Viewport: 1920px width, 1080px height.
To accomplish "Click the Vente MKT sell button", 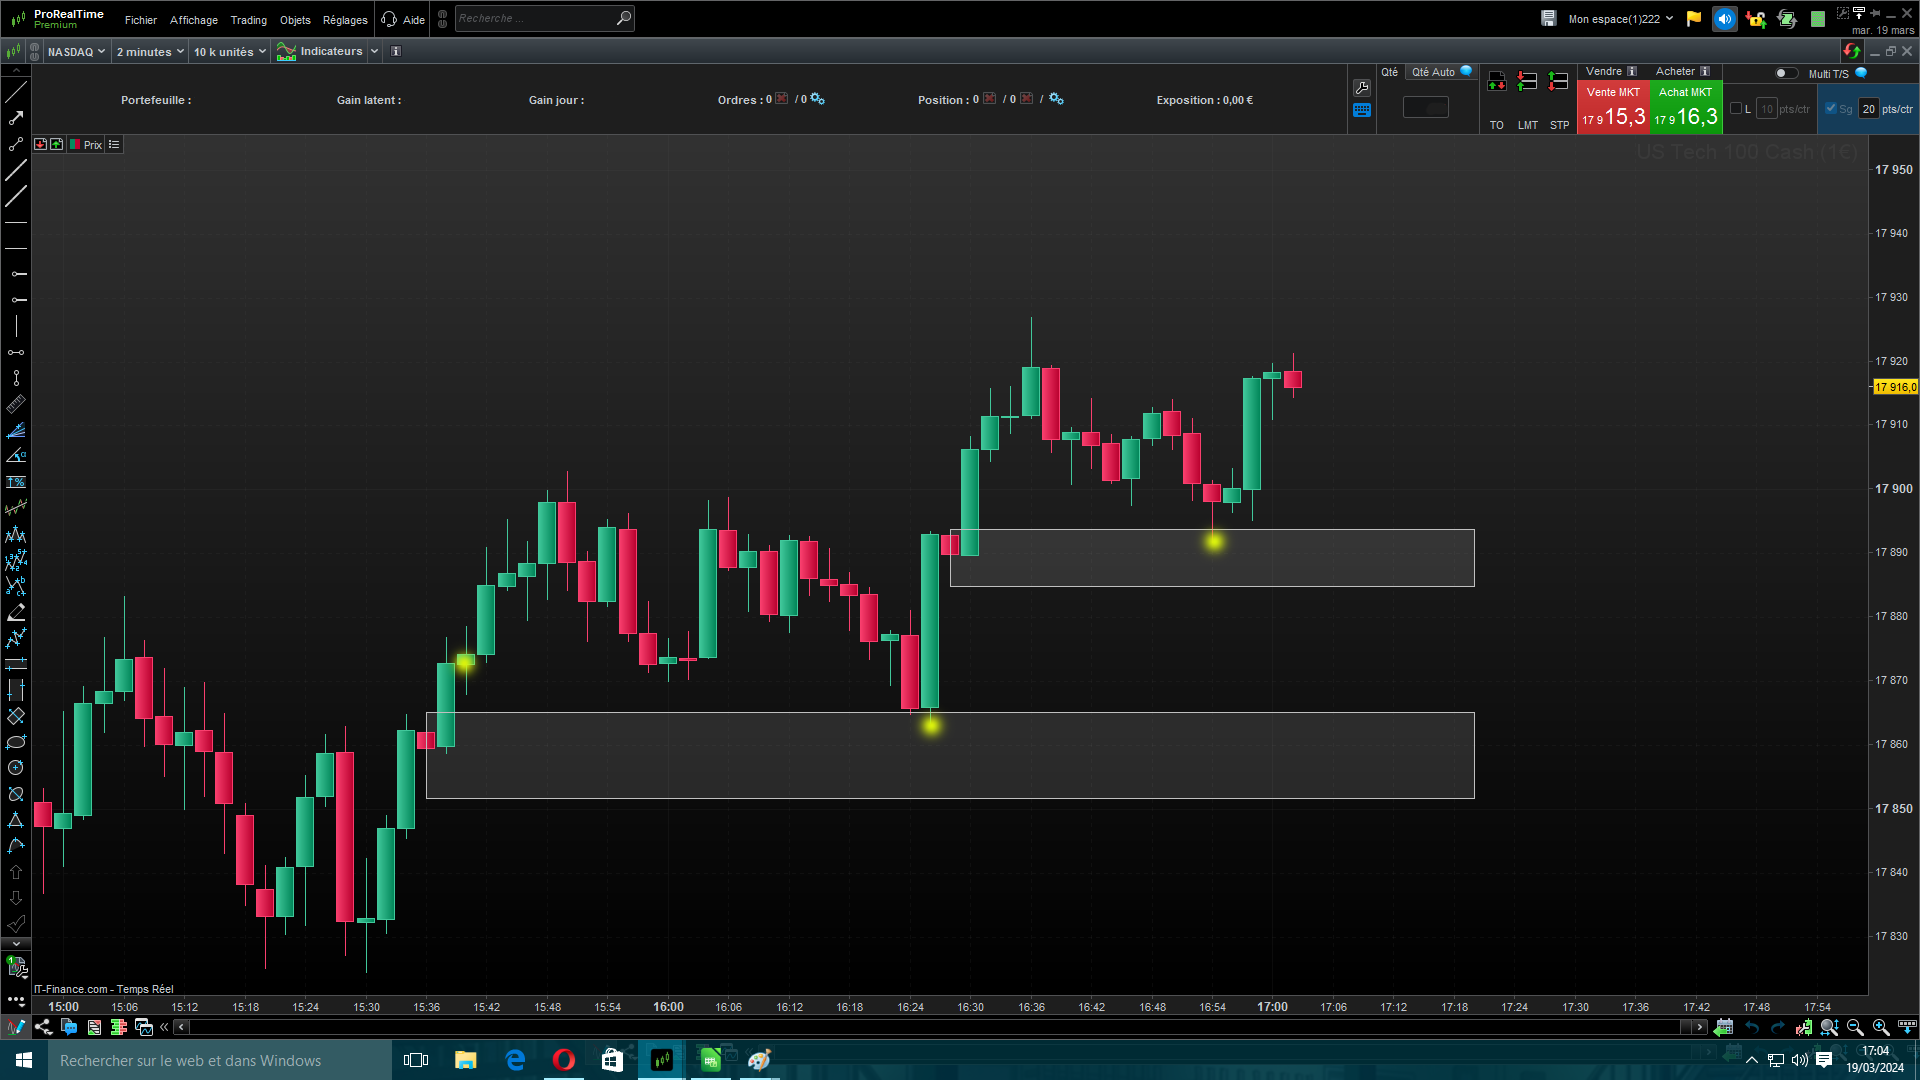I will pos(1612,107).
